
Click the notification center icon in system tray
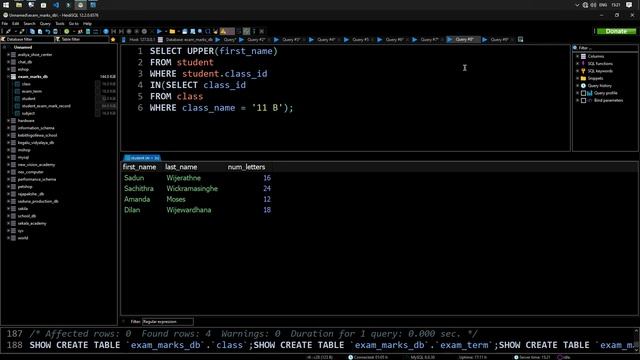tap(629, 5)
